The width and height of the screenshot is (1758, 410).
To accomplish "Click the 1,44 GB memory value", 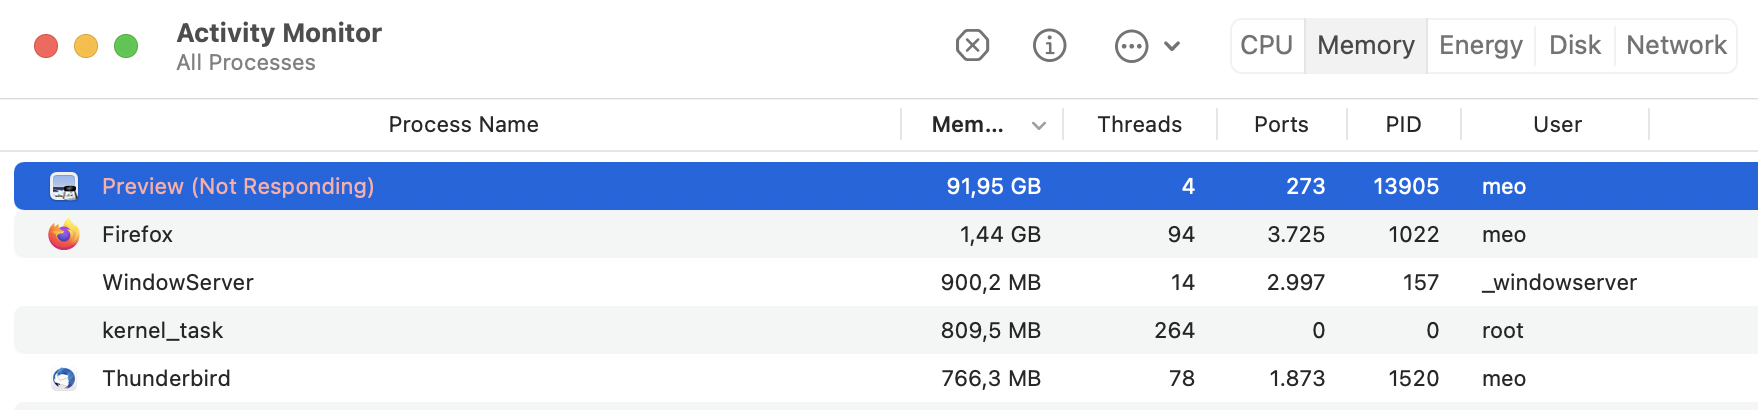I will [1000, 234].
